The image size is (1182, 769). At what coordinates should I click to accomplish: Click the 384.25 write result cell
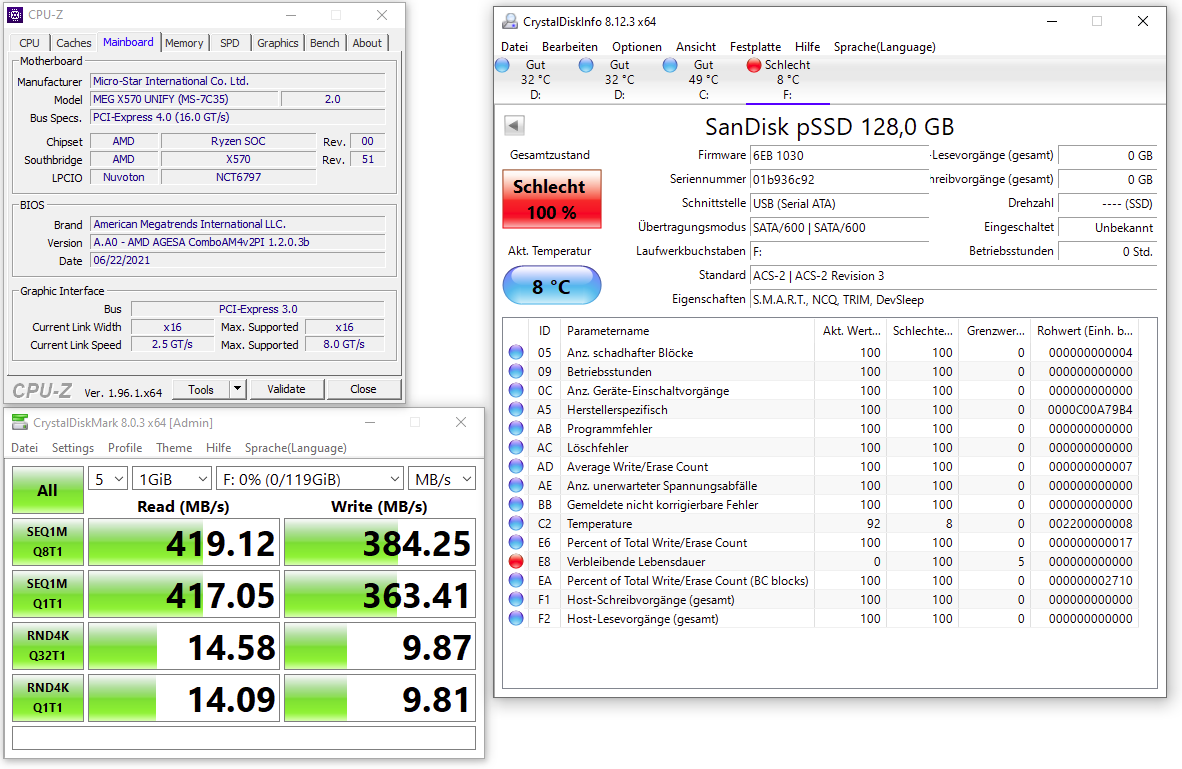[x=380, y=542]
